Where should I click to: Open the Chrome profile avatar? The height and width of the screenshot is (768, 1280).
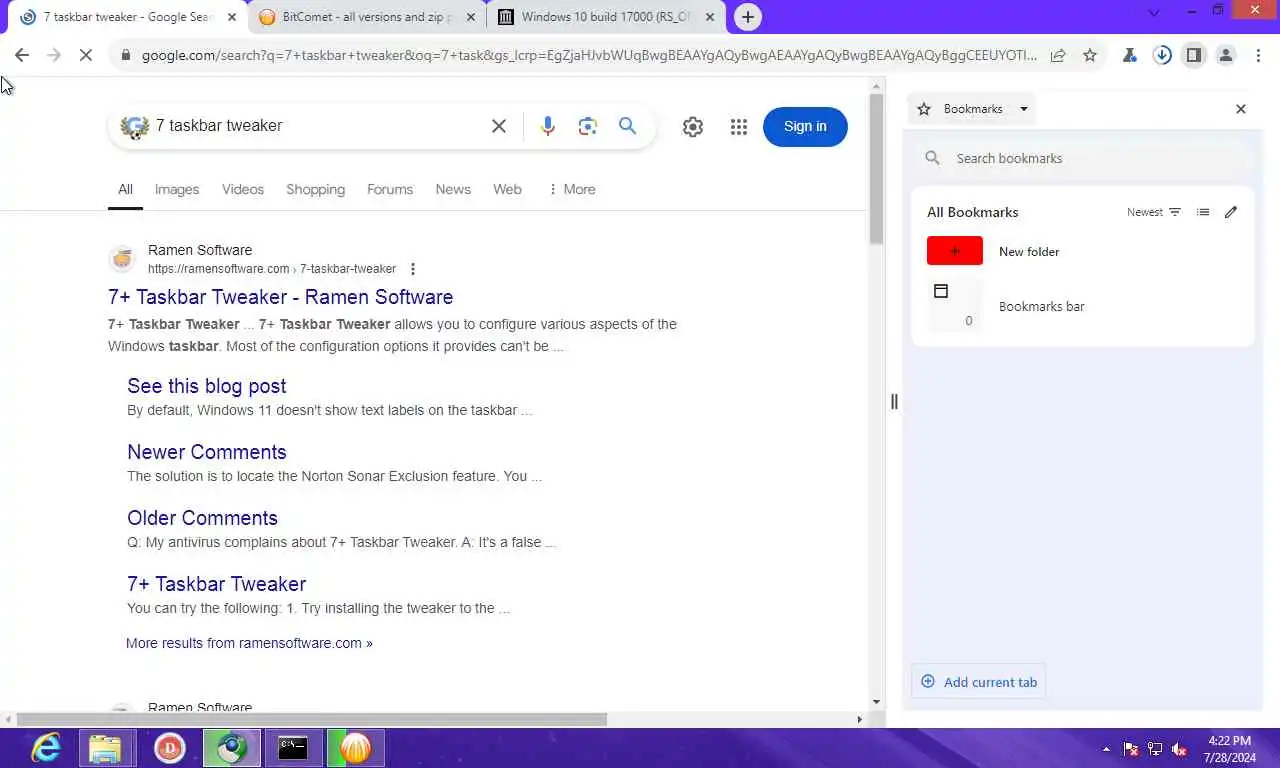[1226, 56]
